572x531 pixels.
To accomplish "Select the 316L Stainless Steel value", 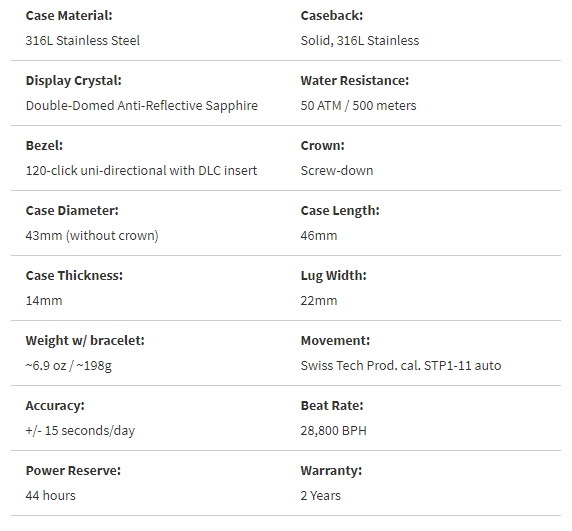I will [82, 40].
